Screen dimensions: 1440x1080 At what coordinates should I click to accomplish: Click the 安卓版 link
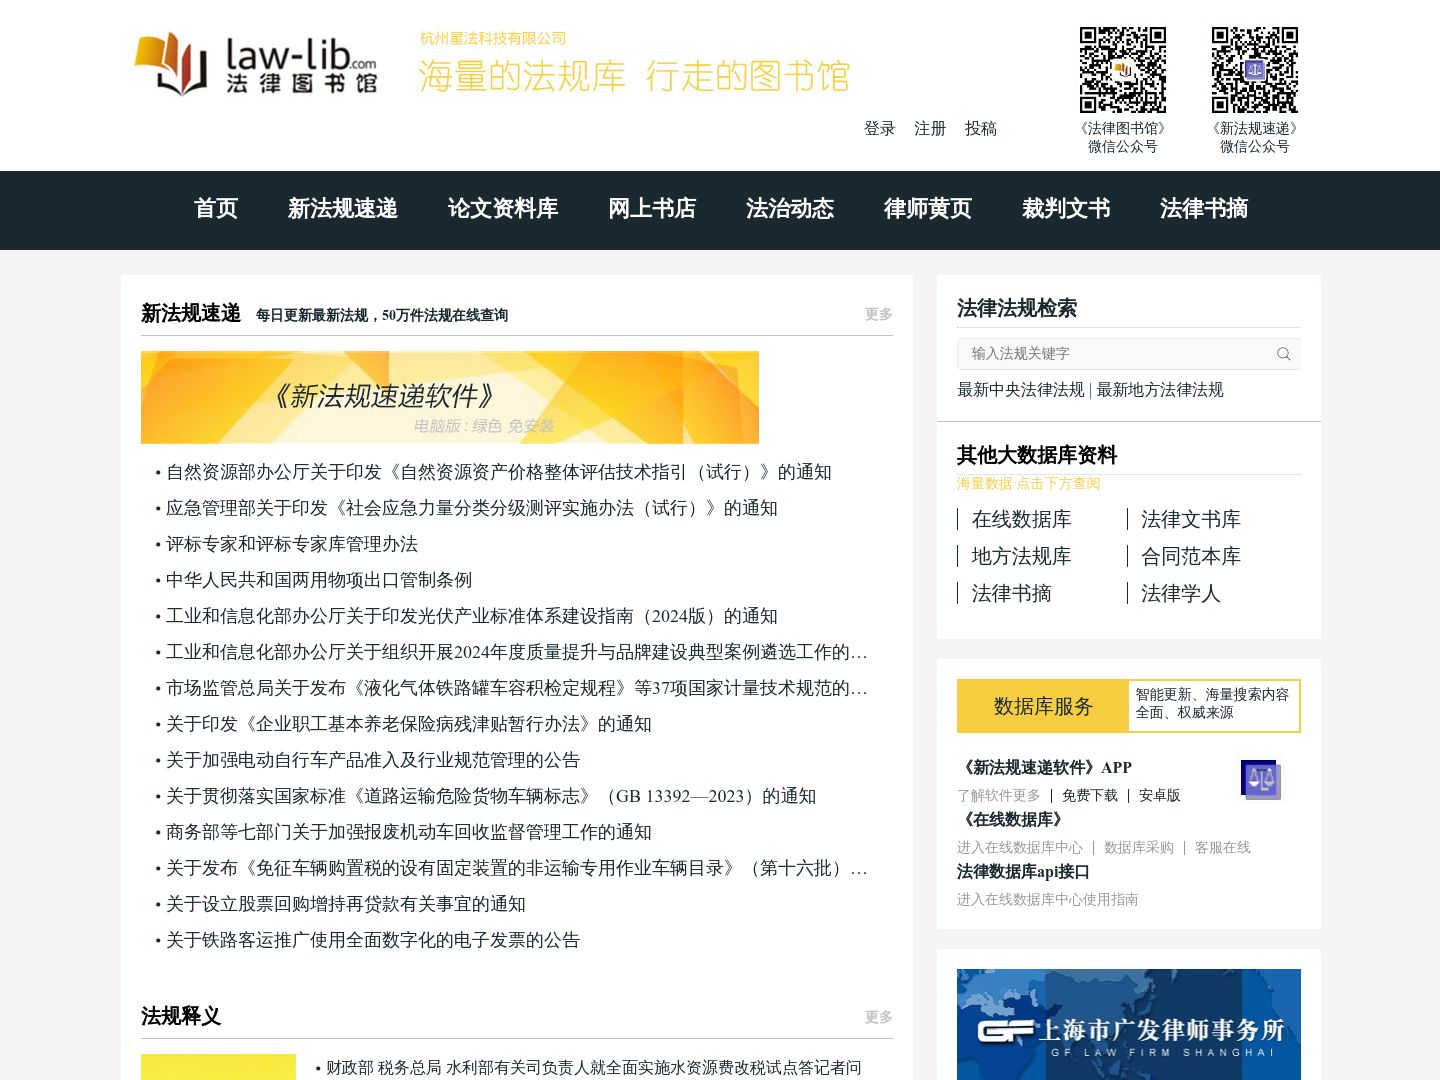coord(1160,796)
